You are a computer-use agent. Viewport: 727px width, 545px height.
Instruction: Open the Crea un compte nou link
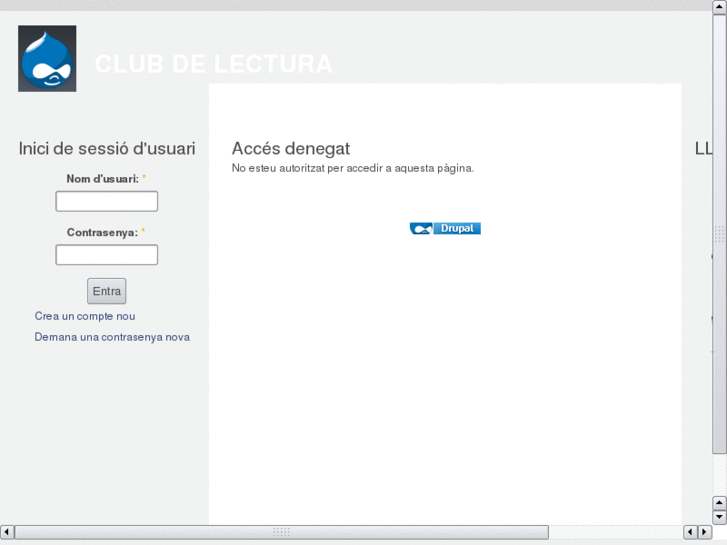click(85, 316)
